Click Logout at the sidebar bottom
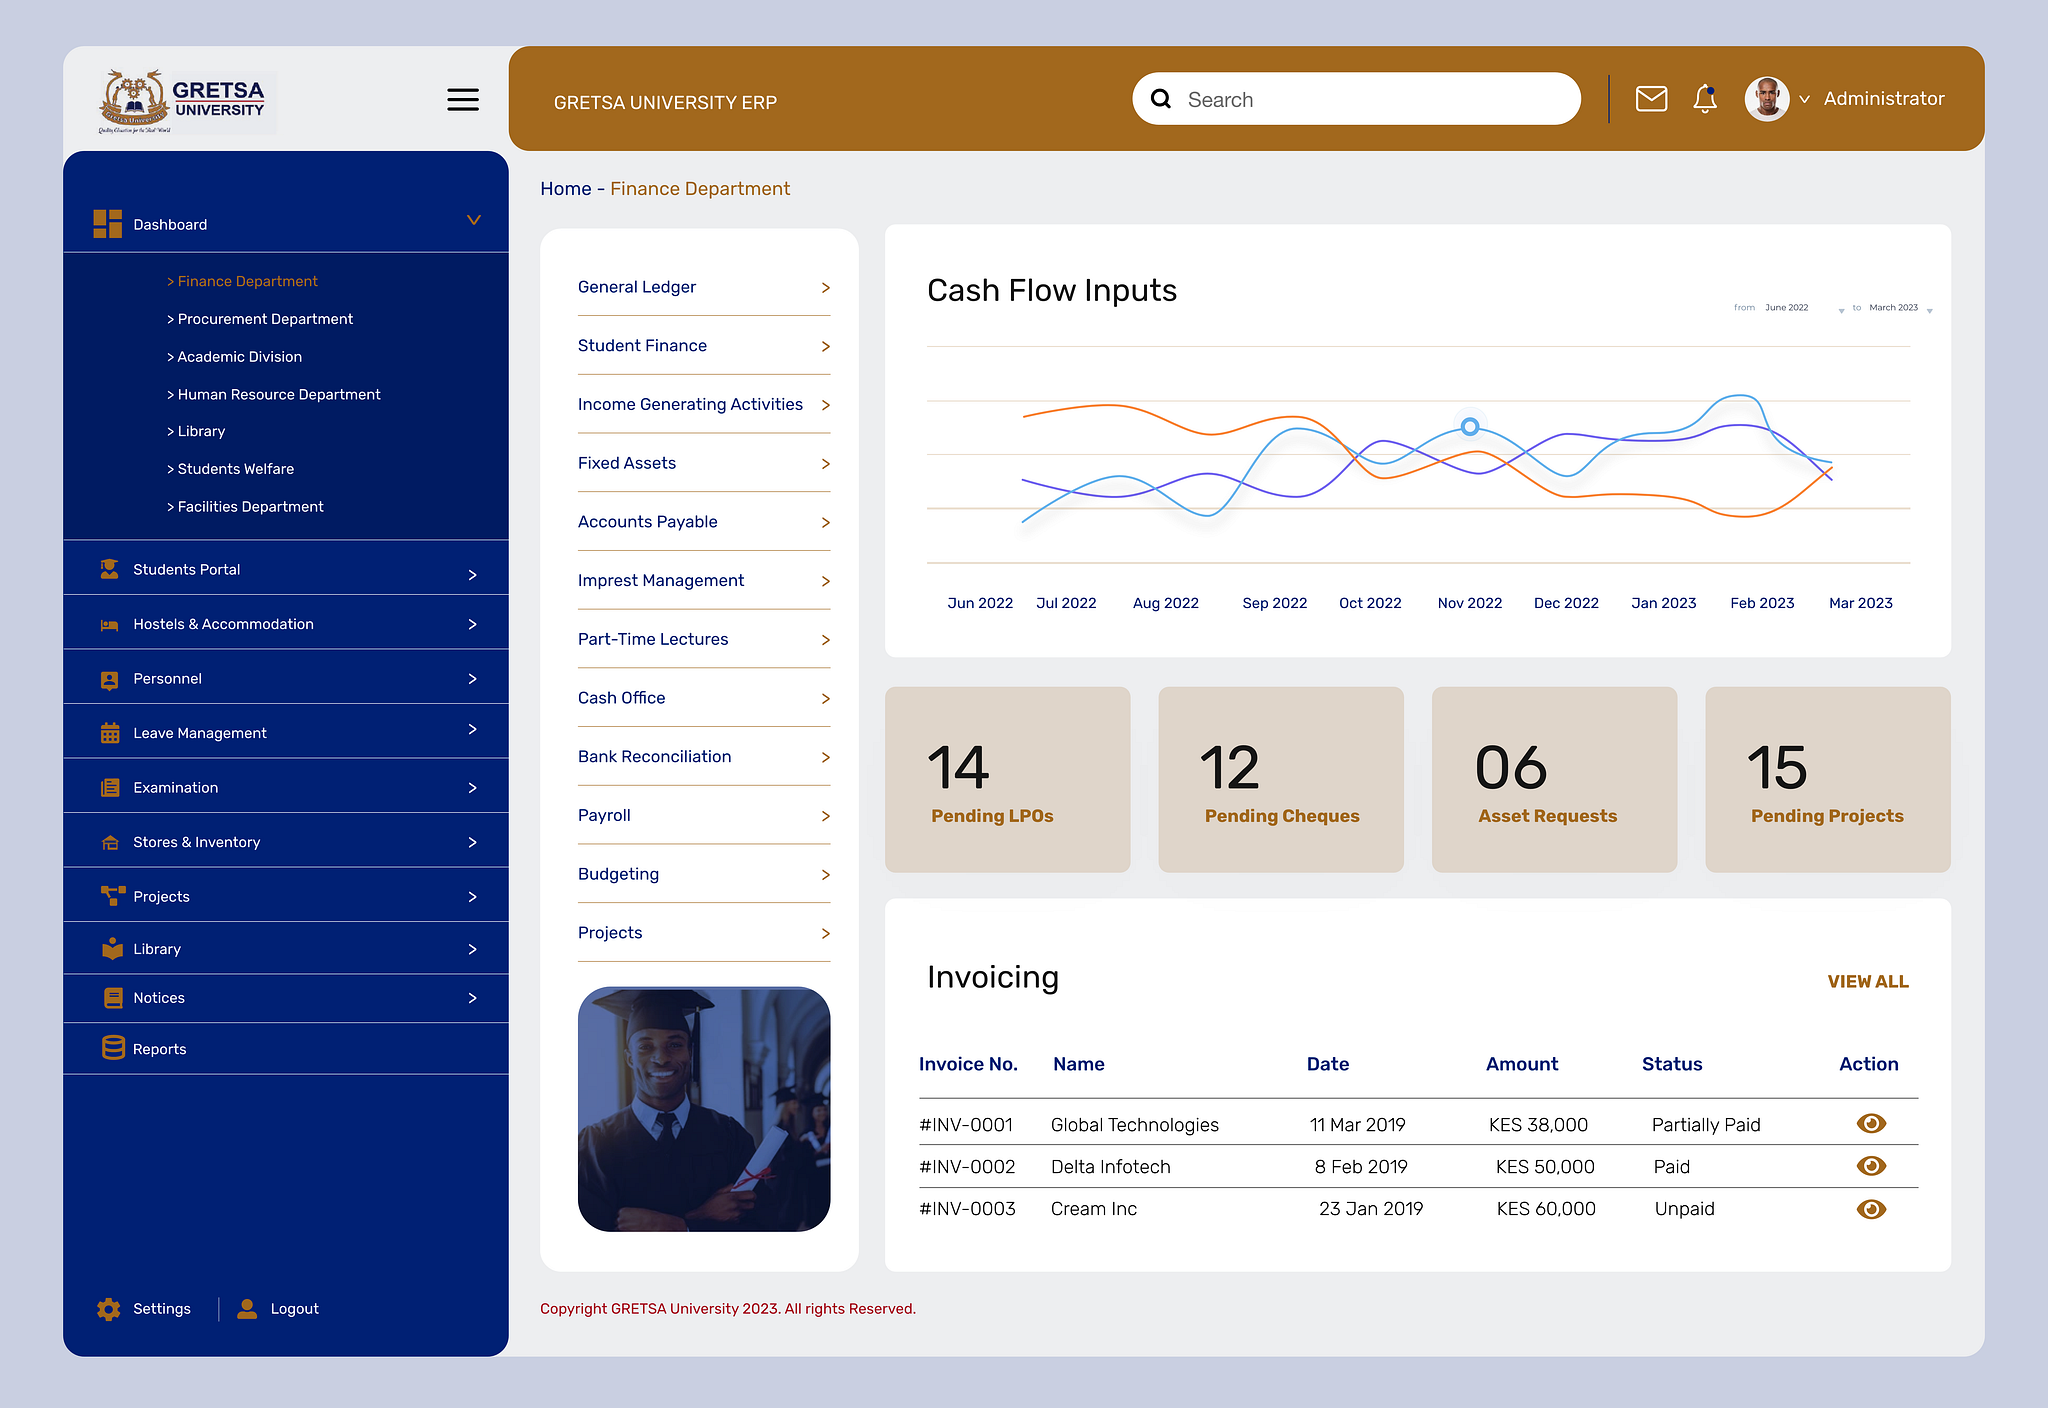Screen dimensions: 2048x1408 coord(294,1308)
